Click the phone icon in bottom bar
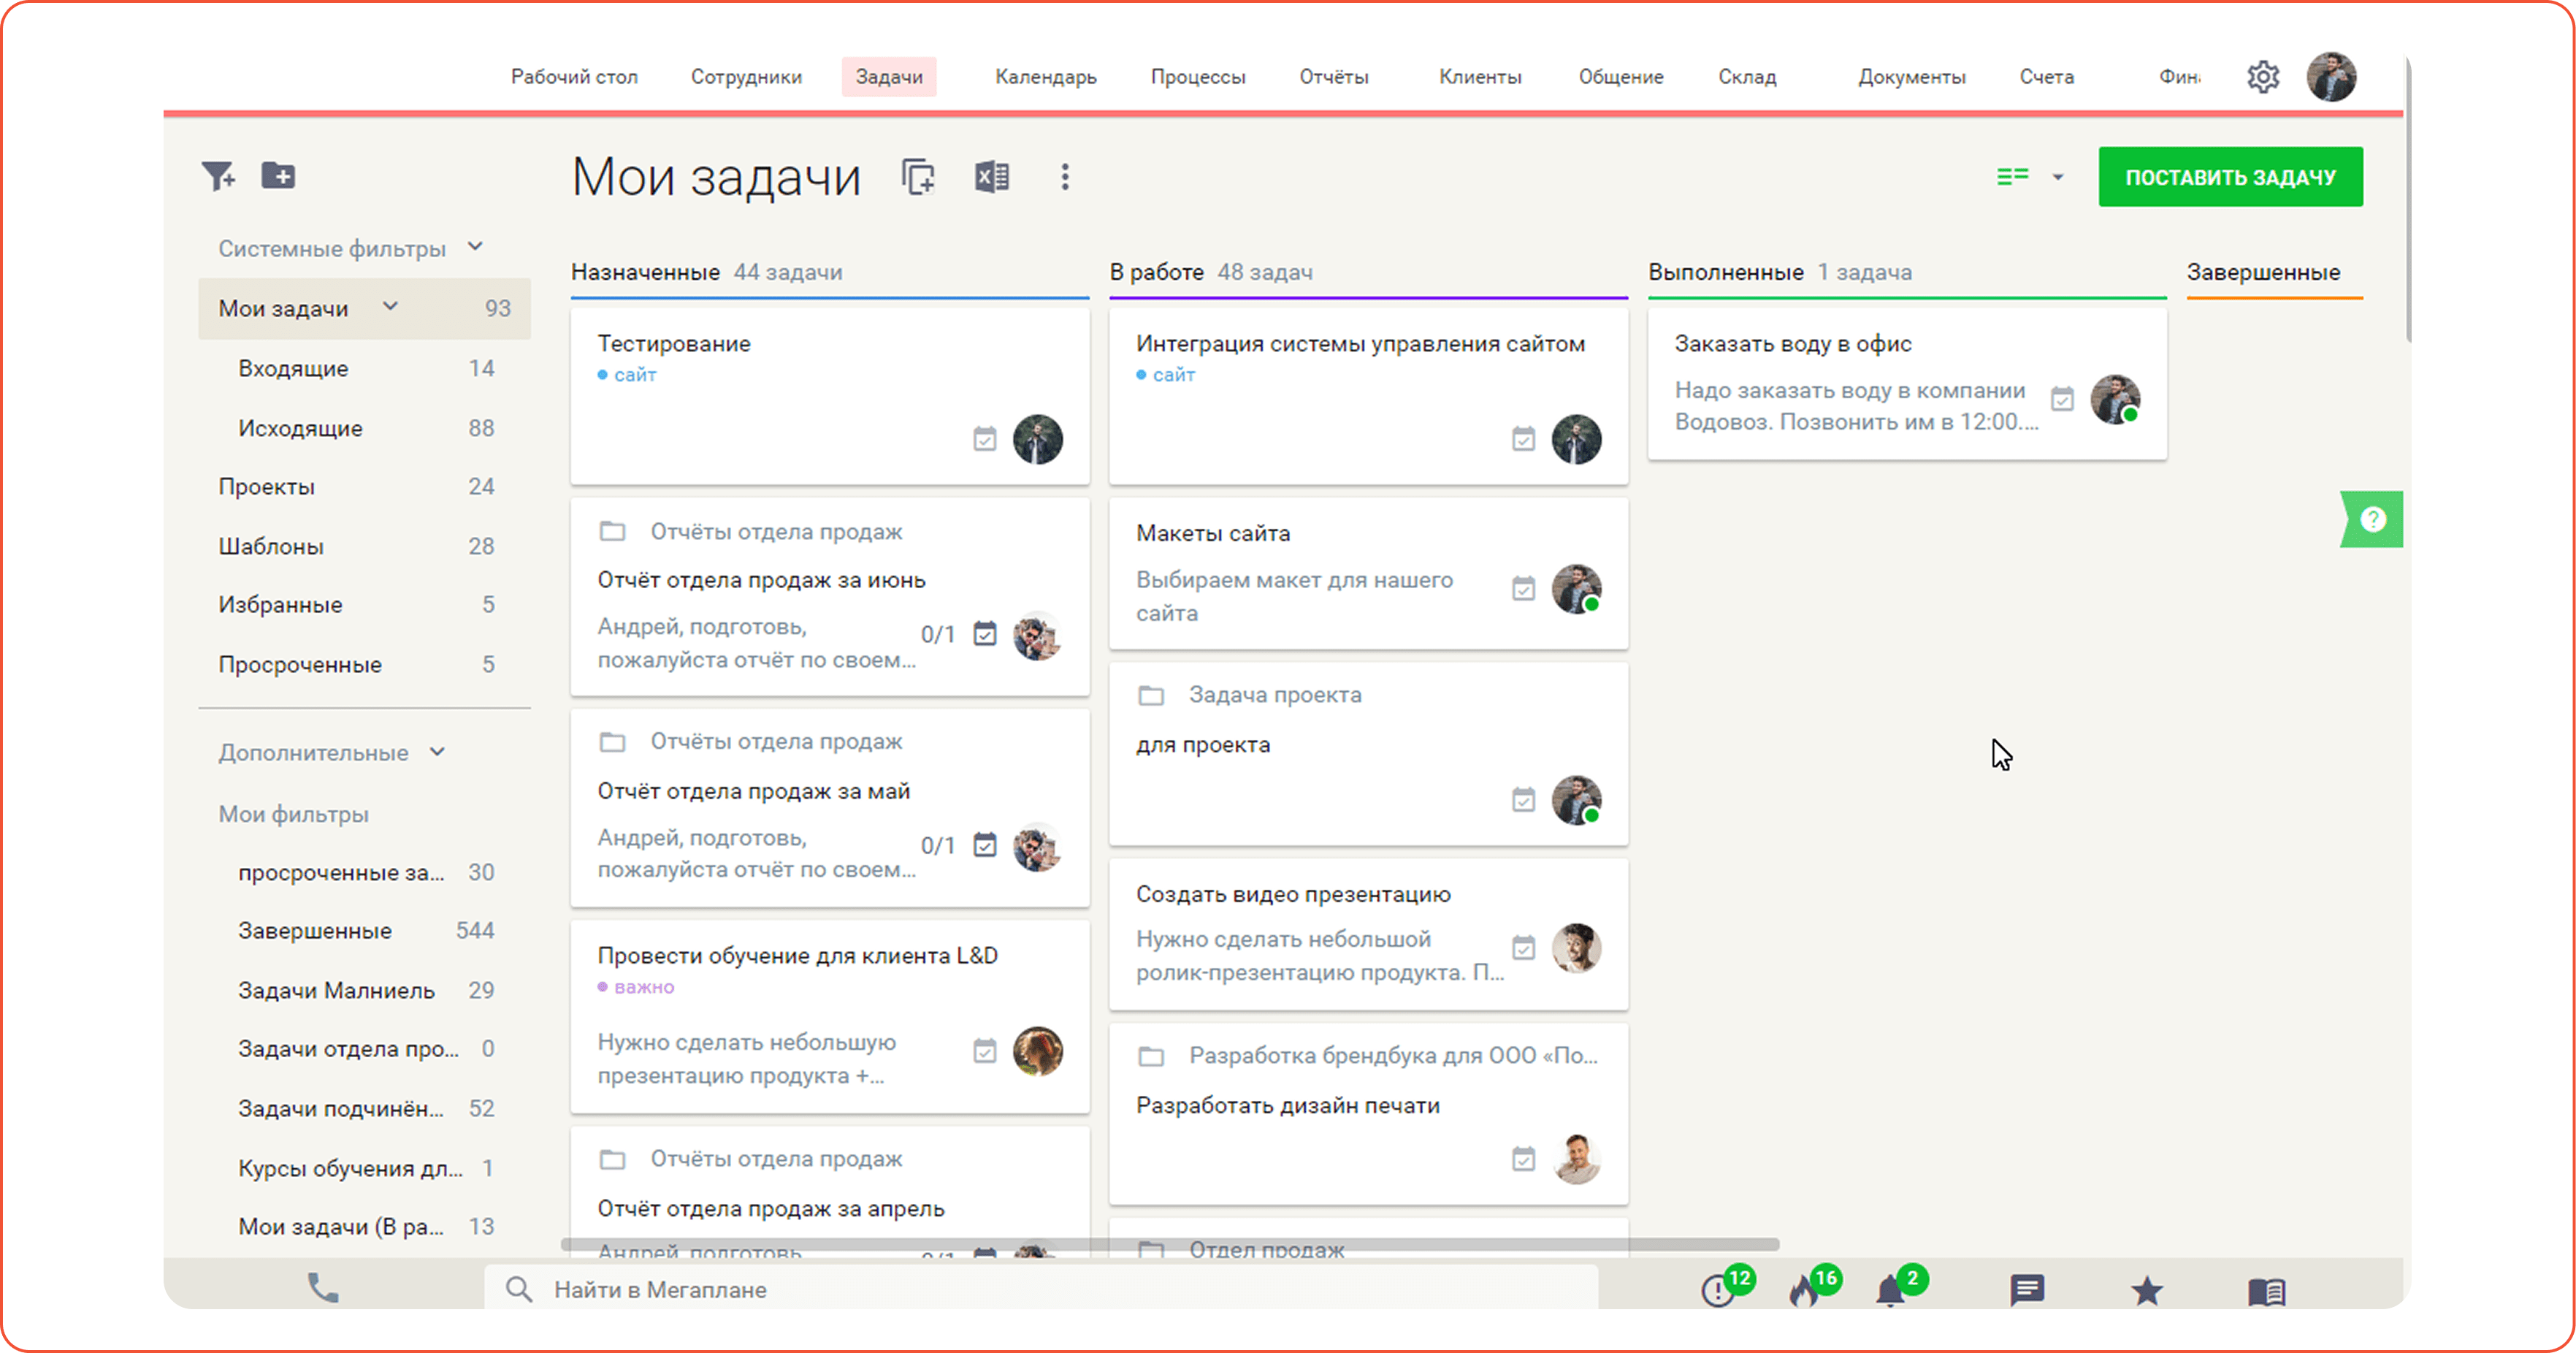 [323, 1288]
